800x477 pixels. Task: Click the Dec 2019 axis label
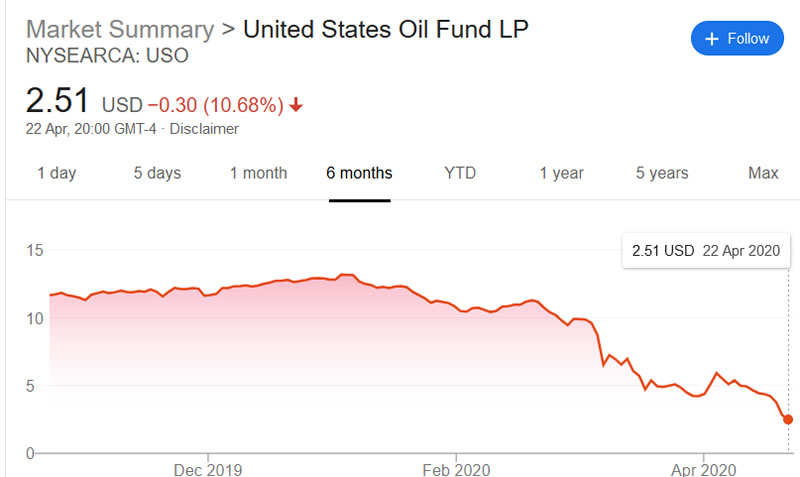coord(208,469)
